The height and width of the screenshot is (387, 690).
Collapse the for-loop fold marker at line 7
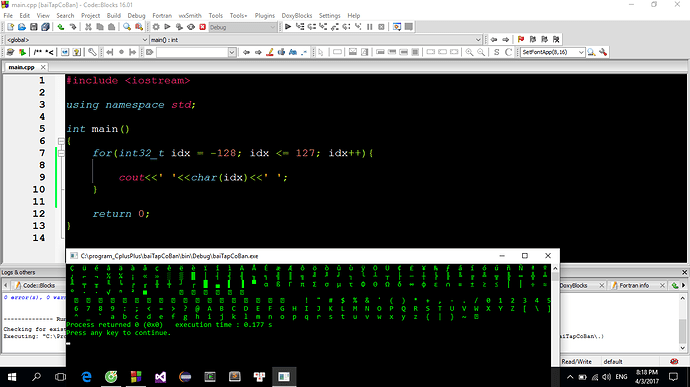coord(61,153)
